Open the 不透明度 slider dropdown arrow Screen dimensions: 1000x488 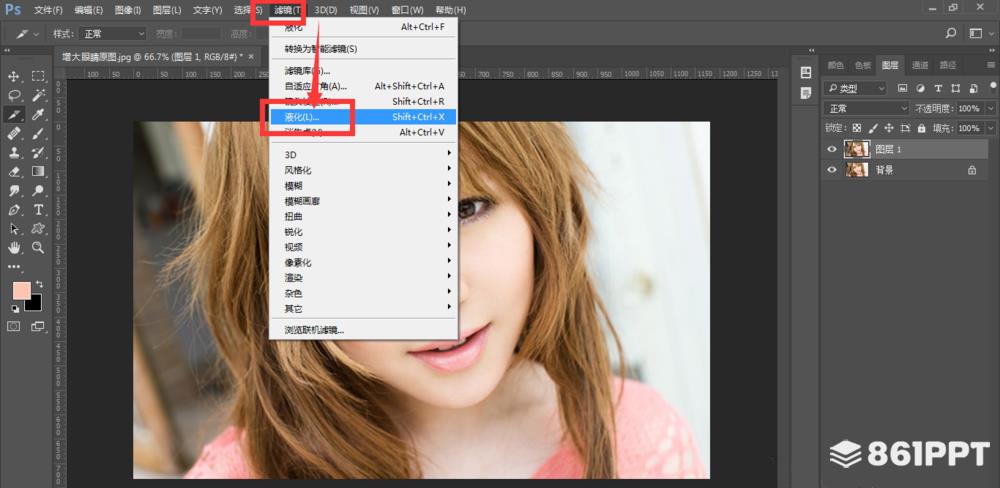[x=989, y=108]
